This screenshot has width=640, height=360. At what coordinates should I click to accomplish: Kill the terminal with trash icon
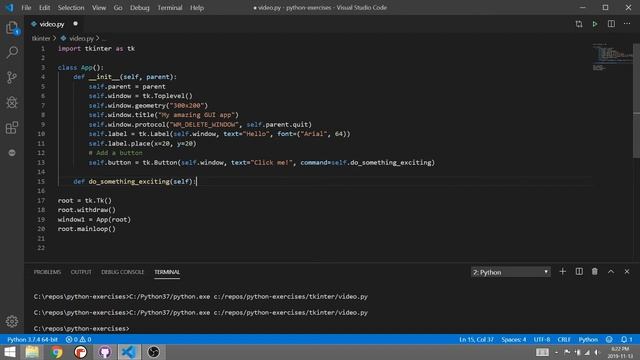click(595, 272)
